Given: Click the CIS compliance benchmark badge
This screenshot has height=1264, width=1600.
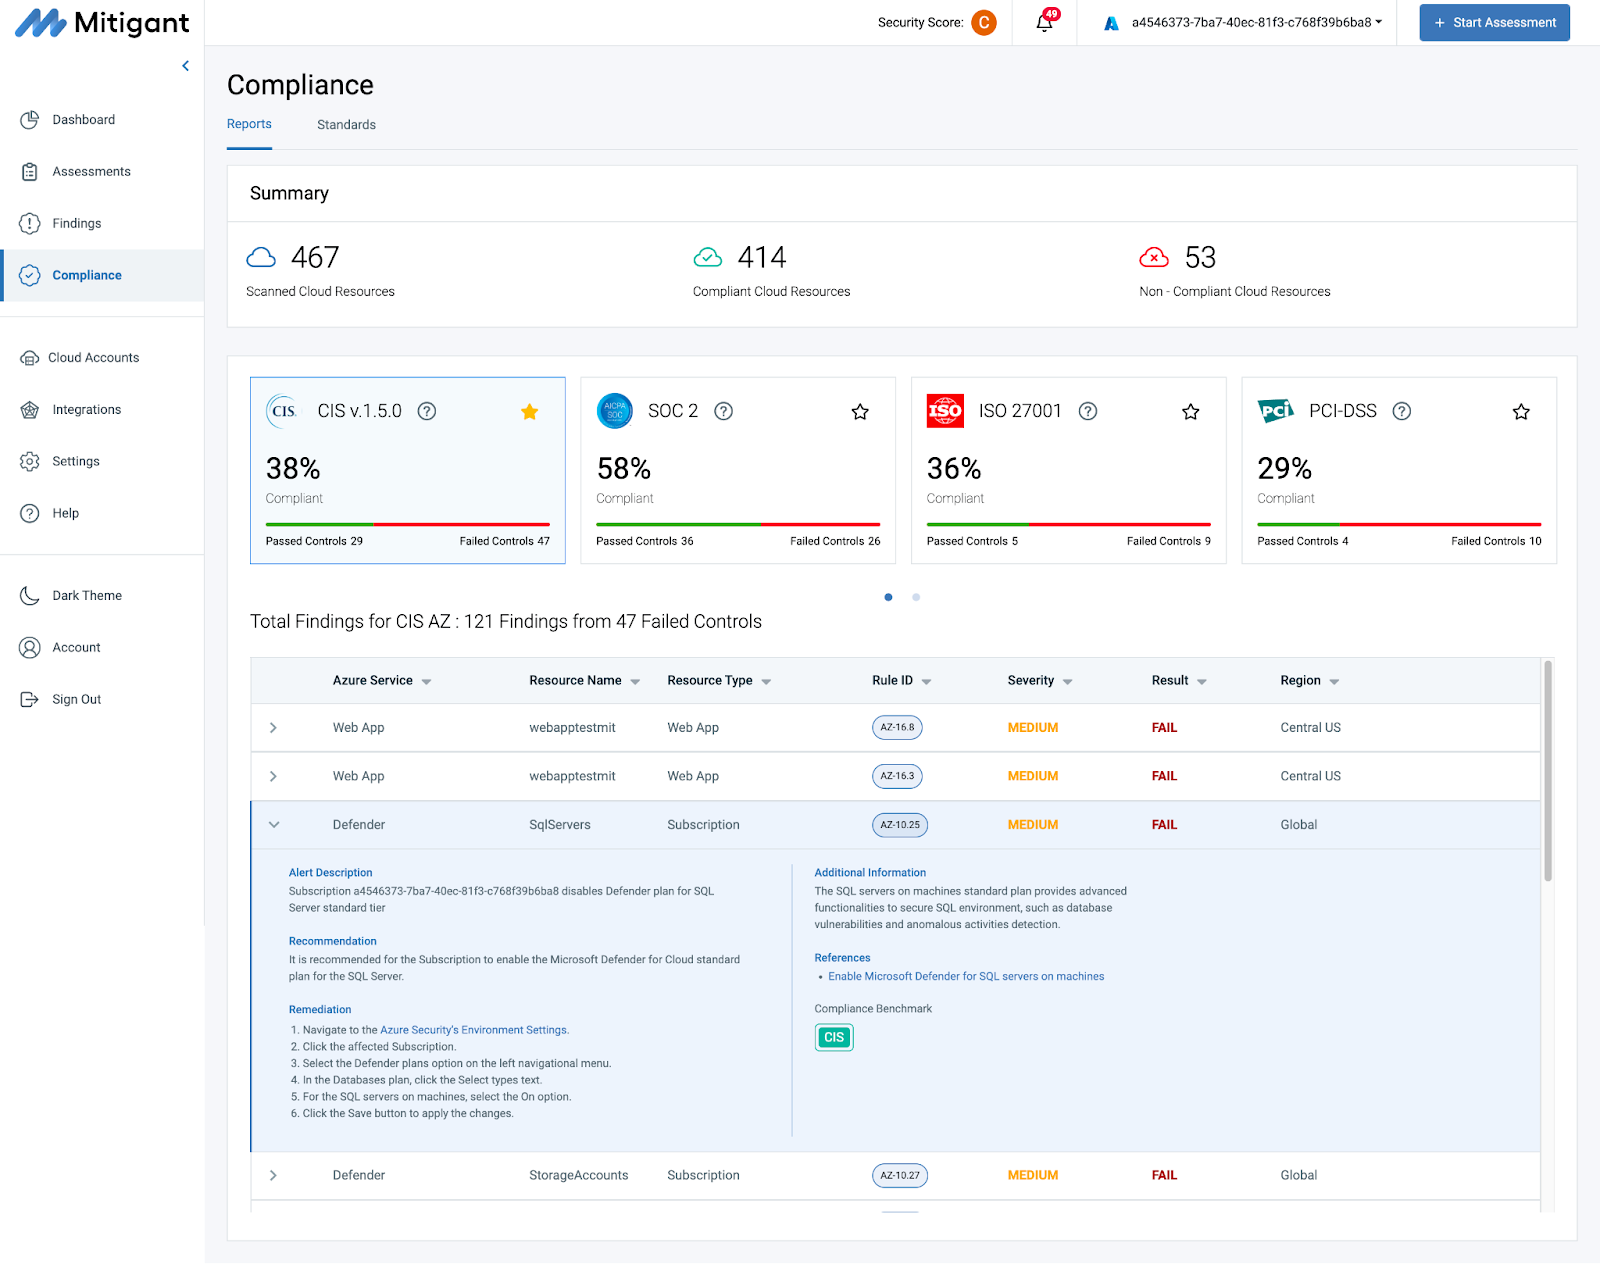Looking at the screenshot, I should (x=833, y=1037).
